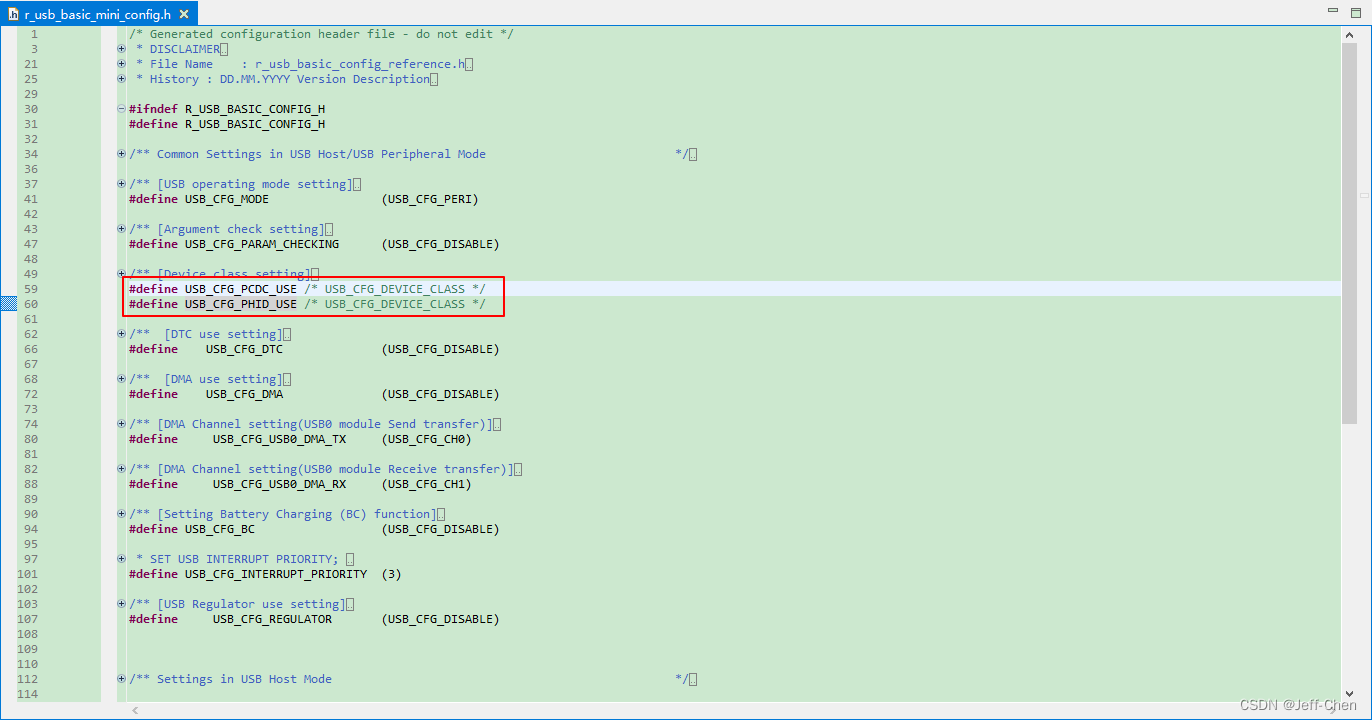Click the marker in the left ruler at line 60

8,304
